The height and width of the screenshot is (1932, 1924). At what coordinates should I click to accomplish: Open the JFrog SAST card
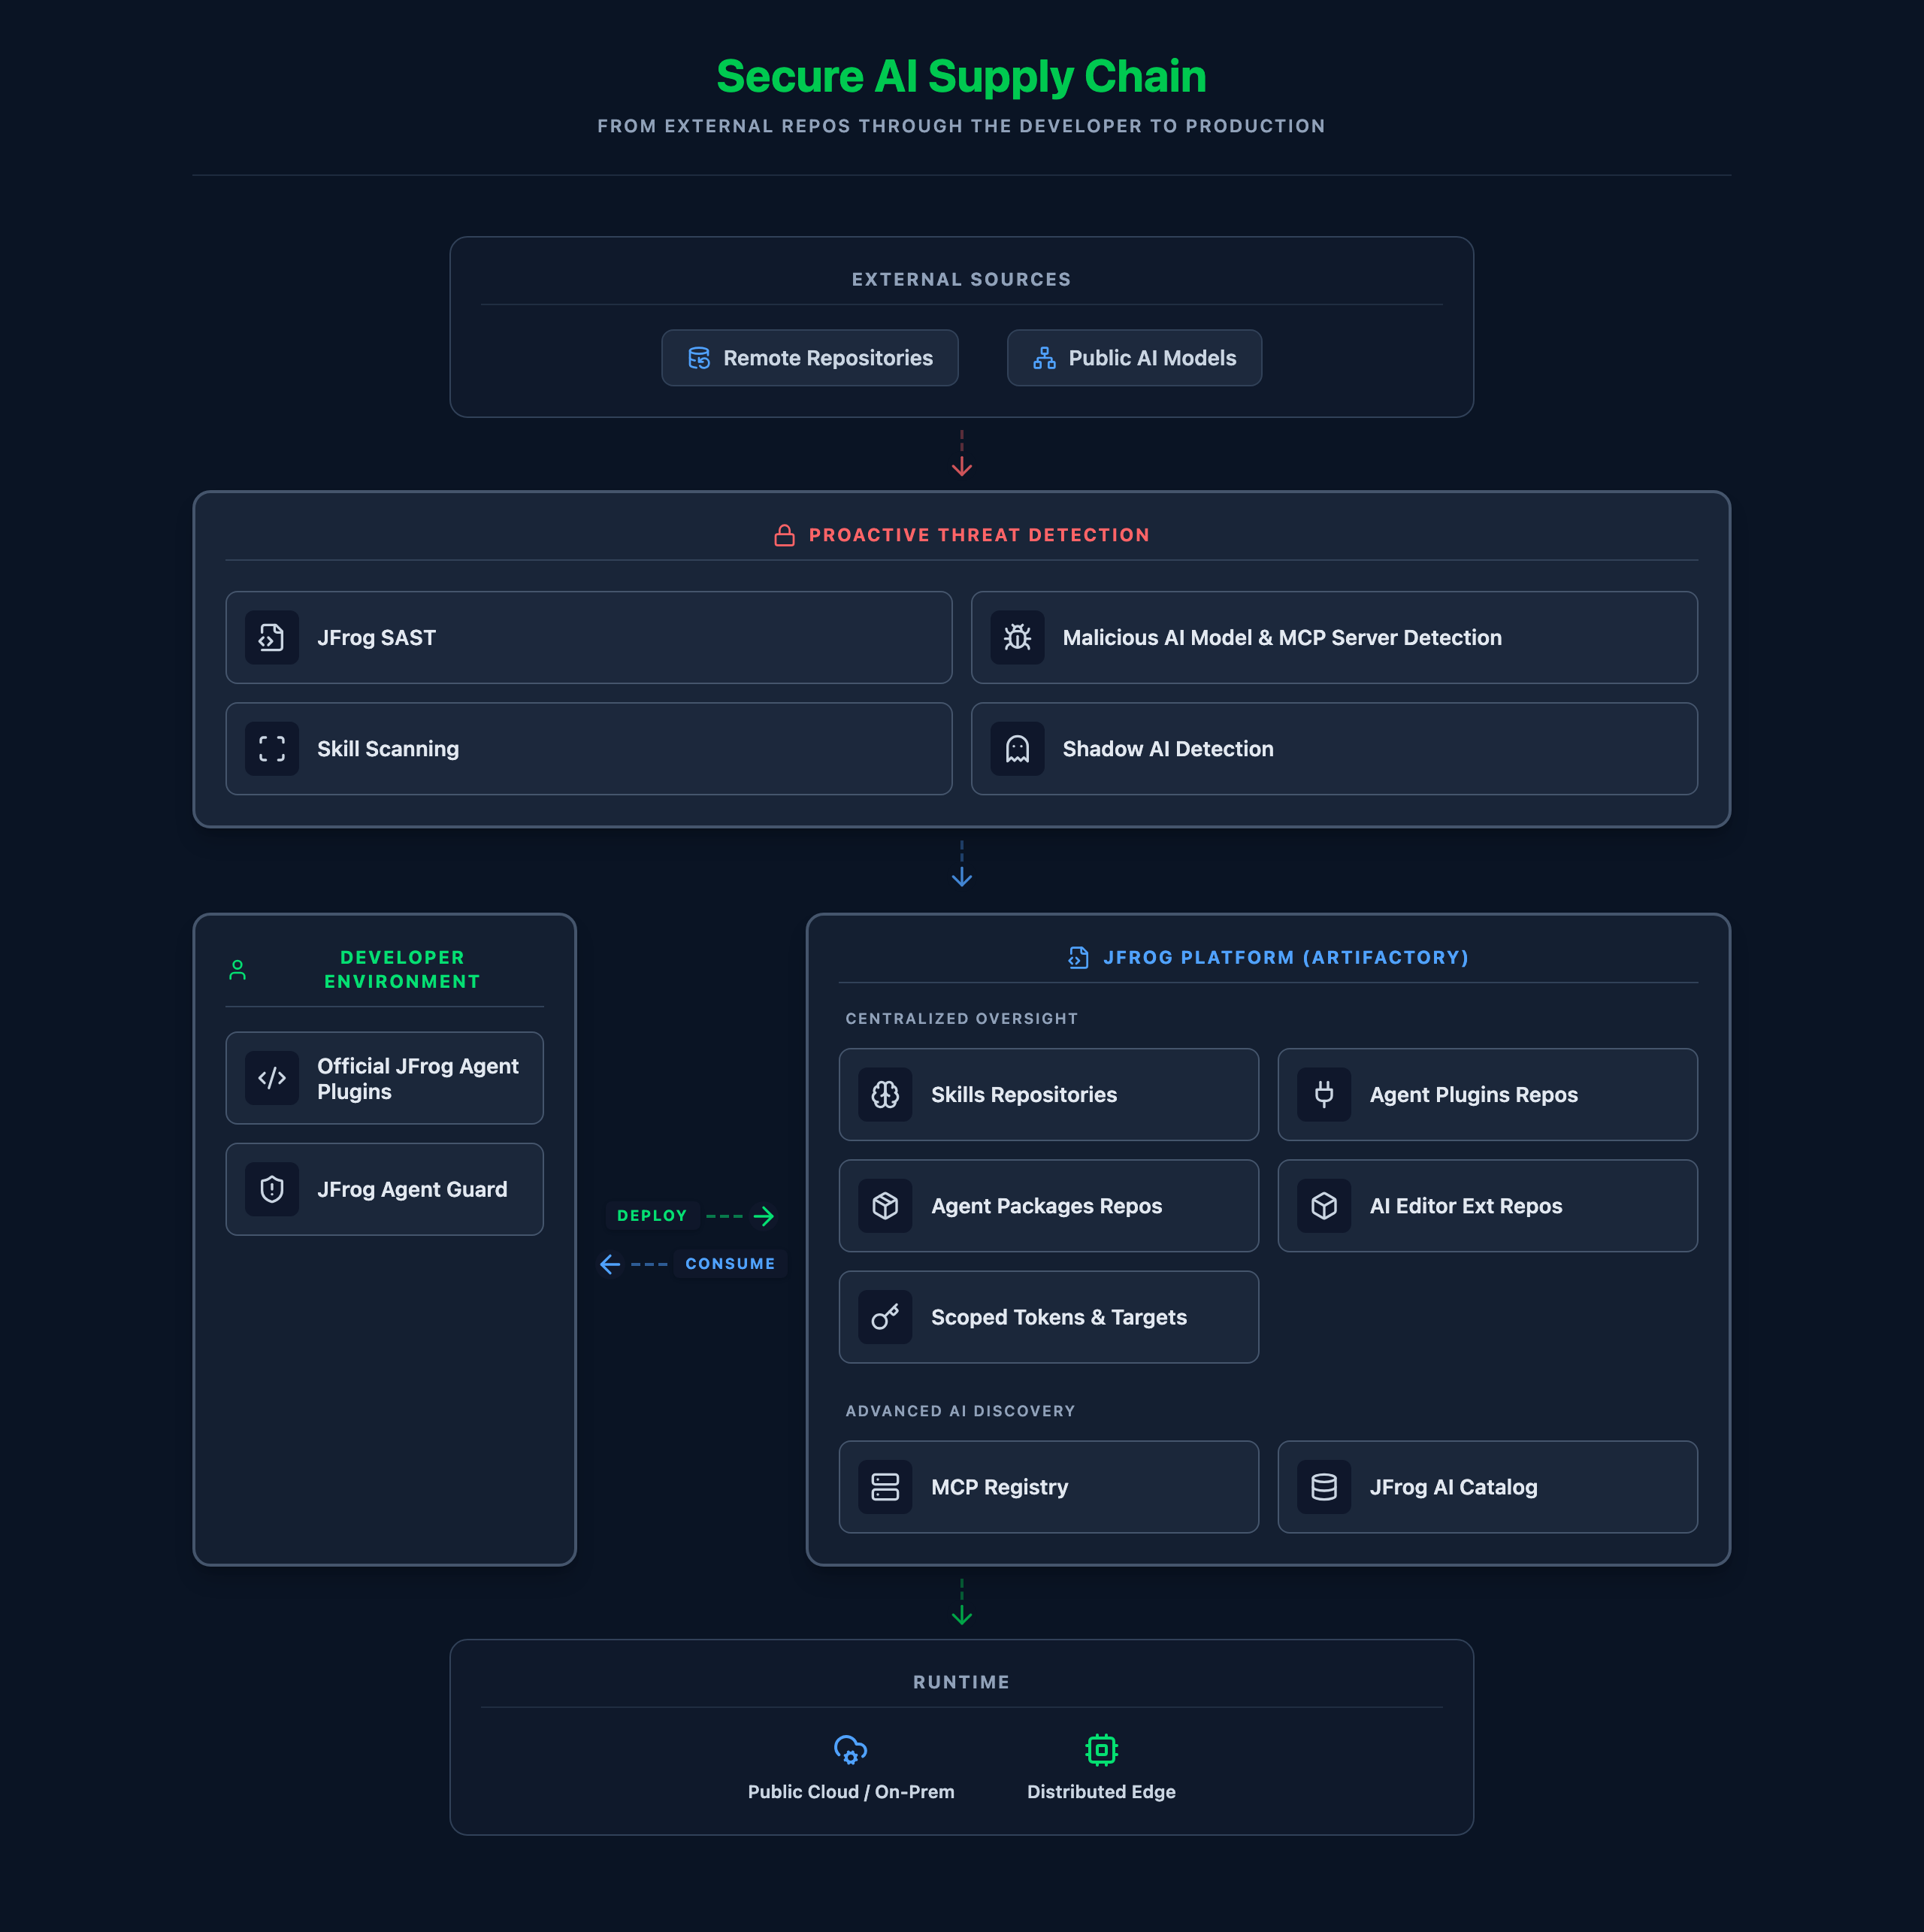point(589,638)
